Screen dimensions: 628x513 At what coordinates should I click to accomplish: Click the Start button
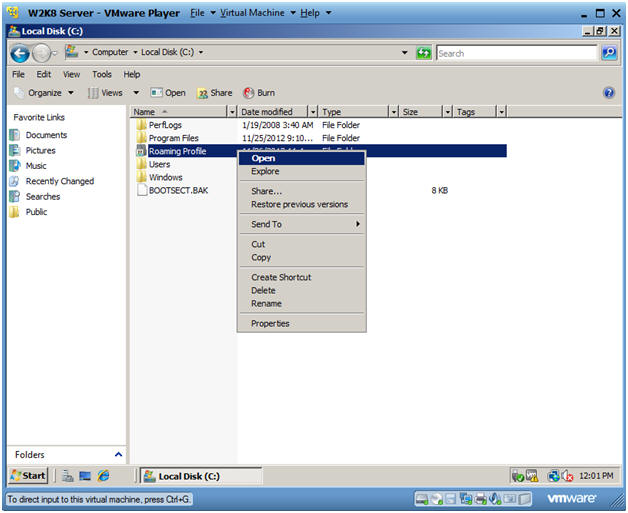(28, 476)
